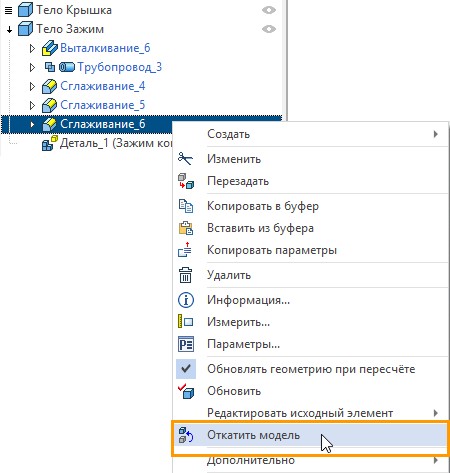
Task: Click the Откатить модель rollback icon
Action: (x=186, y=435)
